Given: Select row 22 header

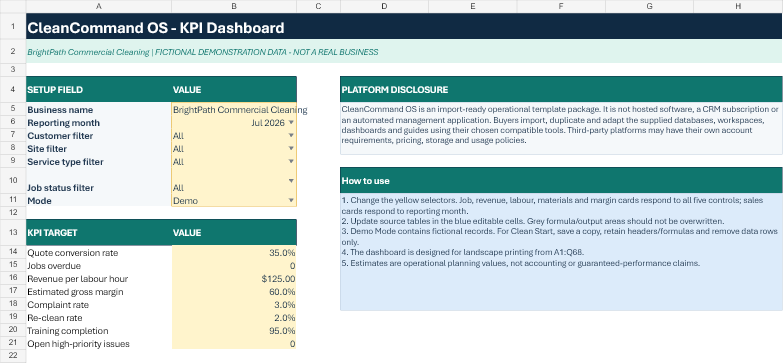Looking at the screenshot, I should (x=13, y=356).
